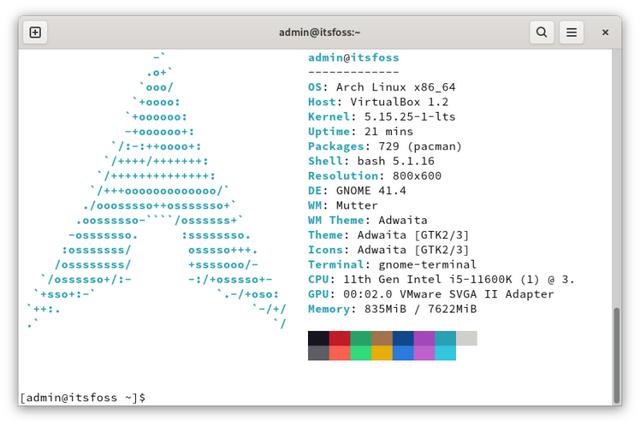Click the CPU line with 'i5-11600K'
This screenshot has height=426, width=640.
point(441,279)
